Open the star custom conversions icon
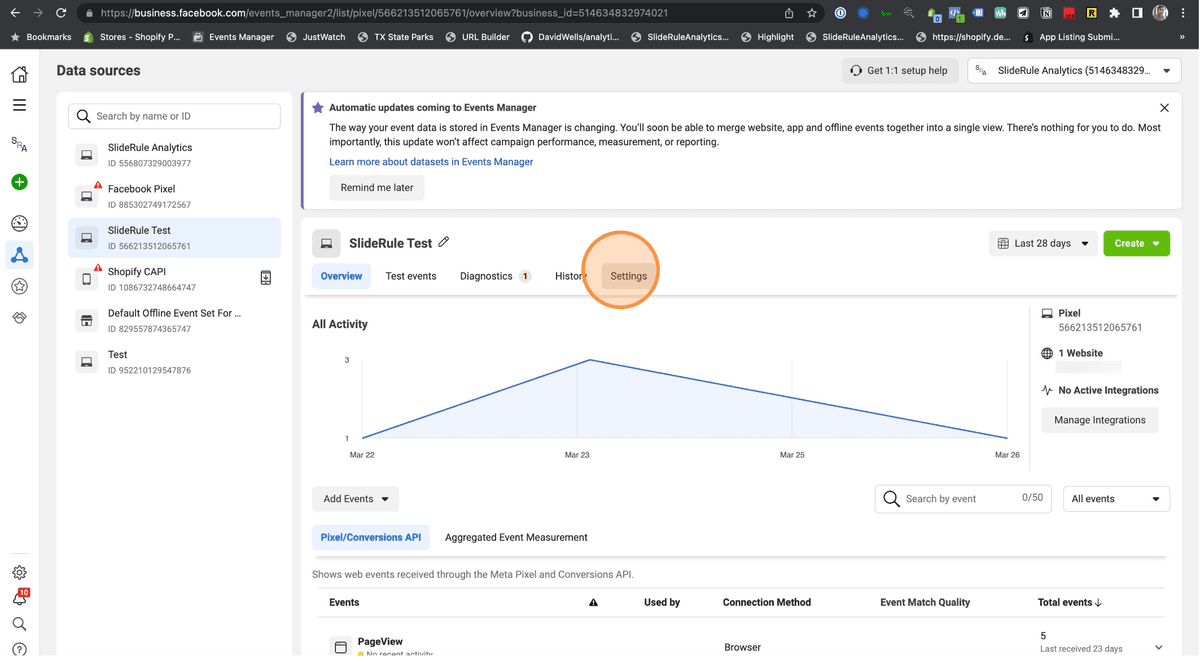The width and height of the screenshot is (1200, 662). point(19,286)
